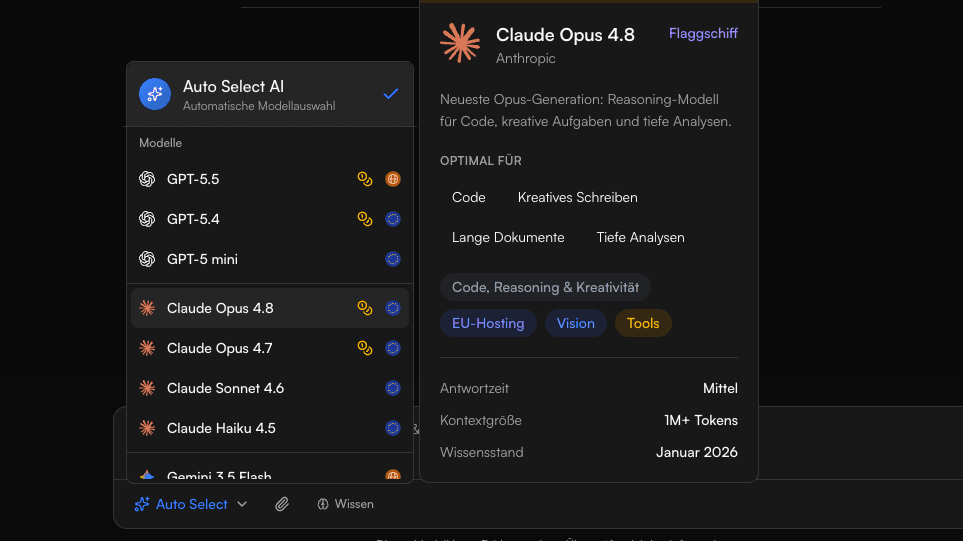963x541 pixels.
Task: Open the Auto Select model dropdown
Action: click(x=191, y=504)
